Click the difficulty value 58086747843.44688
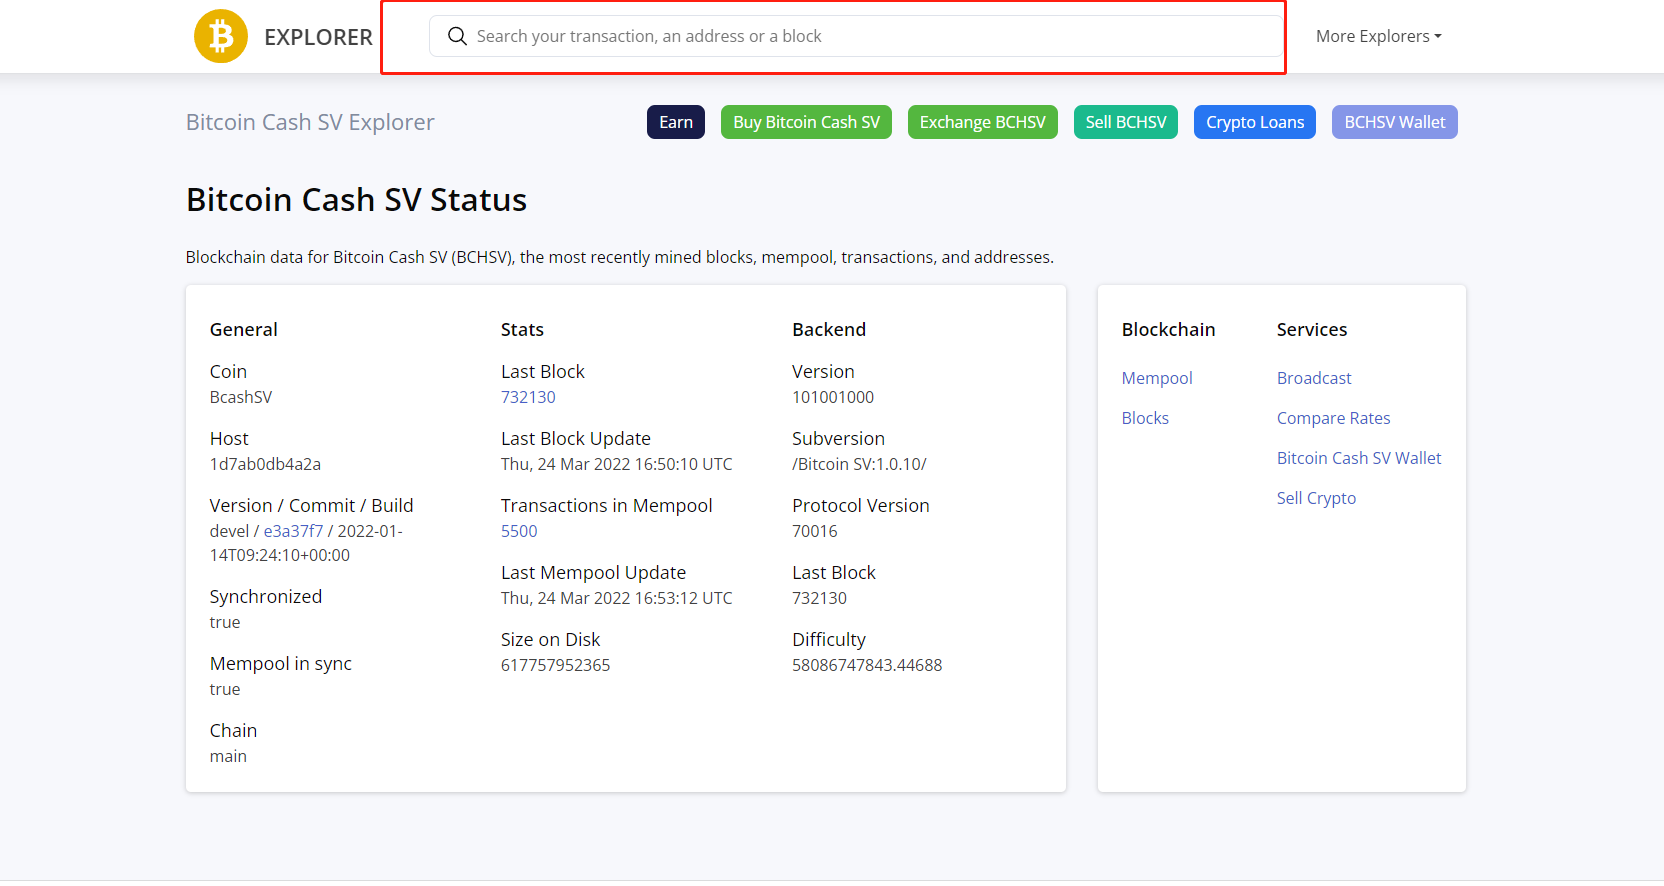The height and width of the screenshot is (886, 1664). tap(867, 665)
